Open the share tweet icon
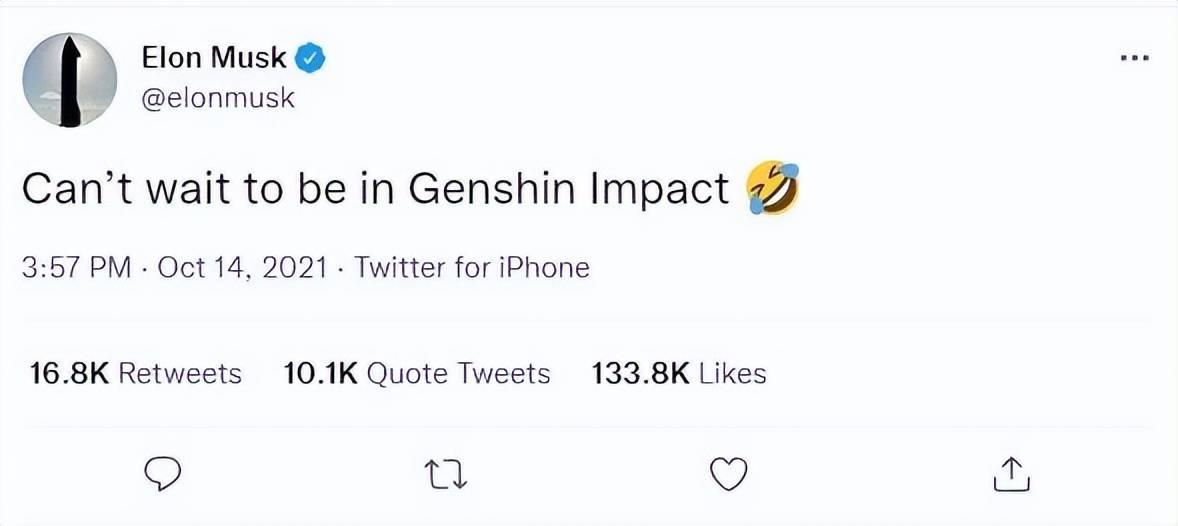The image size is (1178, 526). [x=1012, y=475]
